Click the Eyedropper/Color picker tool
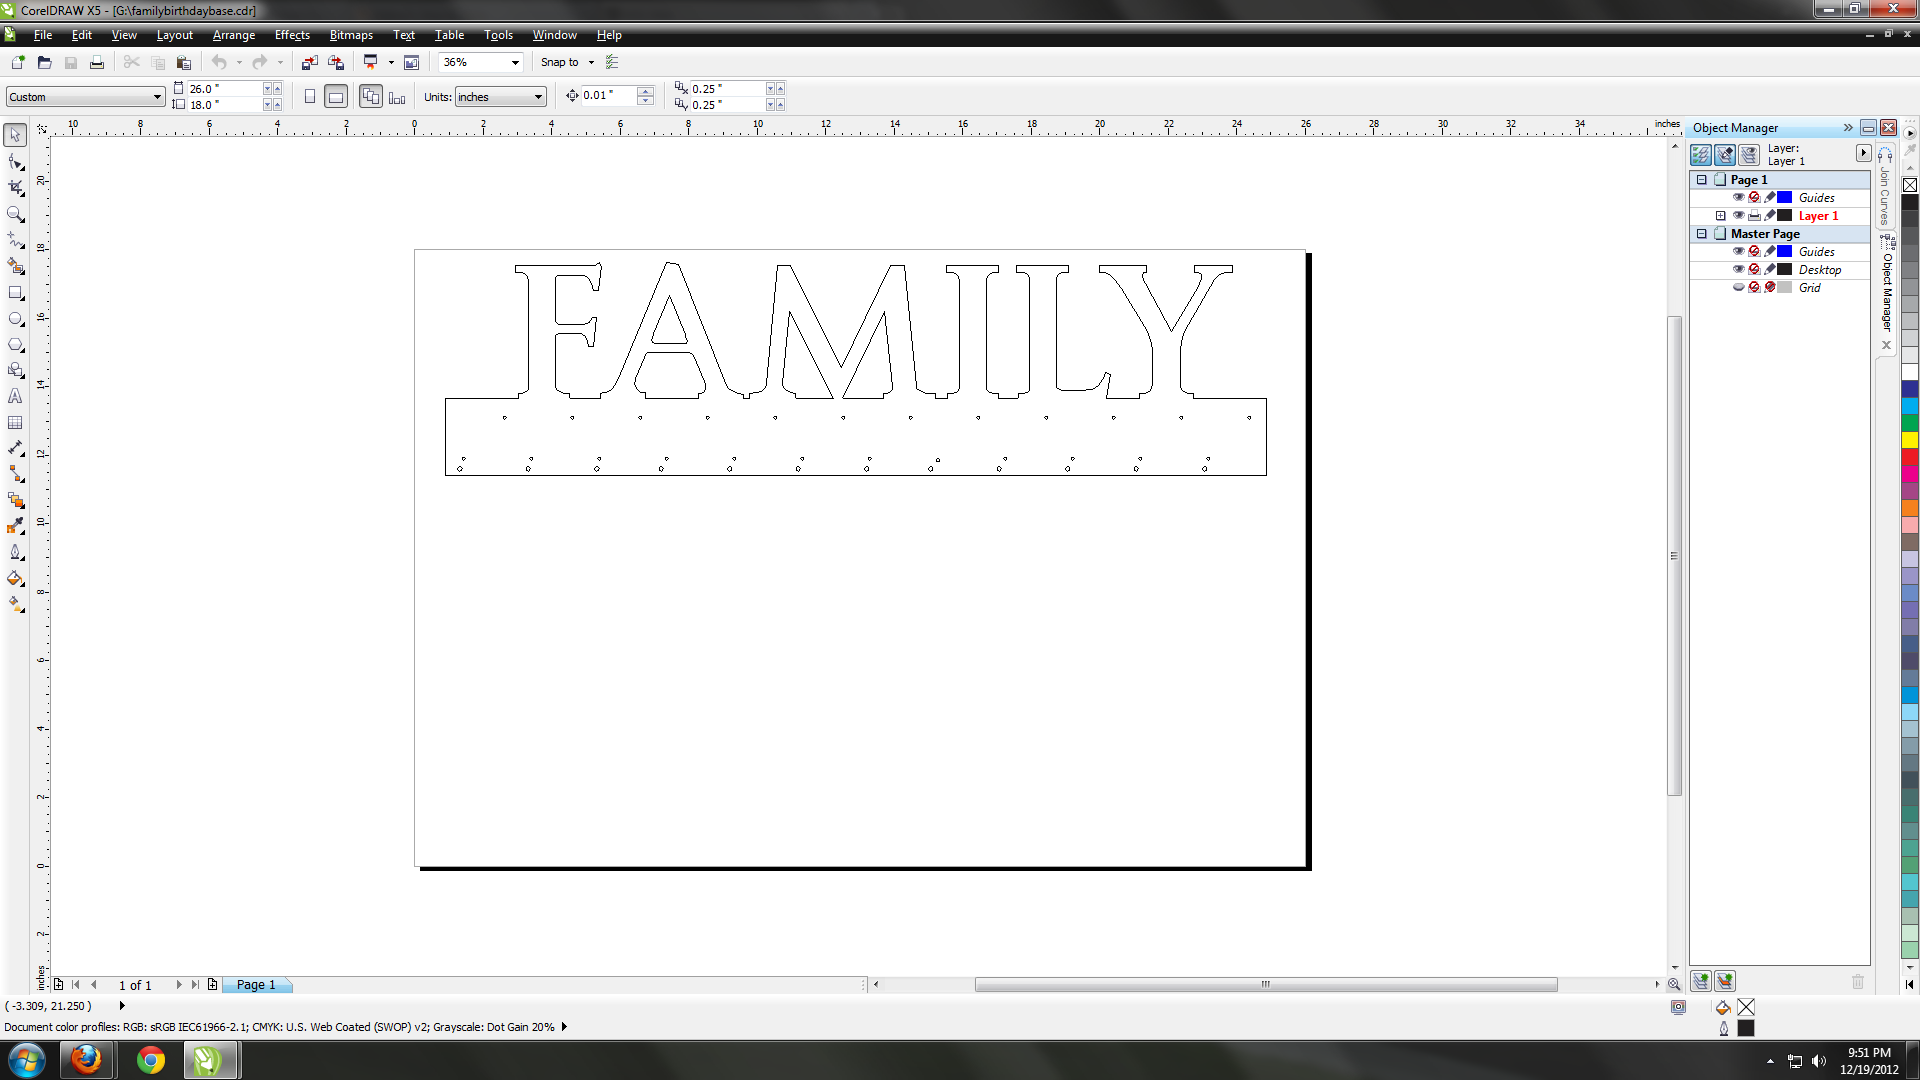Viewport: 1920px width, 1080px height. coord(17,527)
